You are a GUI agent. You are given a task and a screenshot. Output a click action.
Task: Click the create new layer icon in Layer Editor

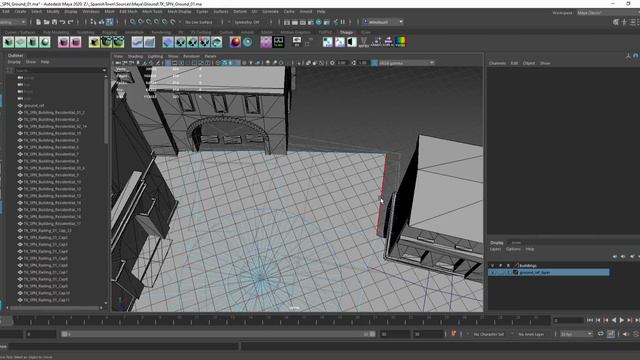point(632,256)
